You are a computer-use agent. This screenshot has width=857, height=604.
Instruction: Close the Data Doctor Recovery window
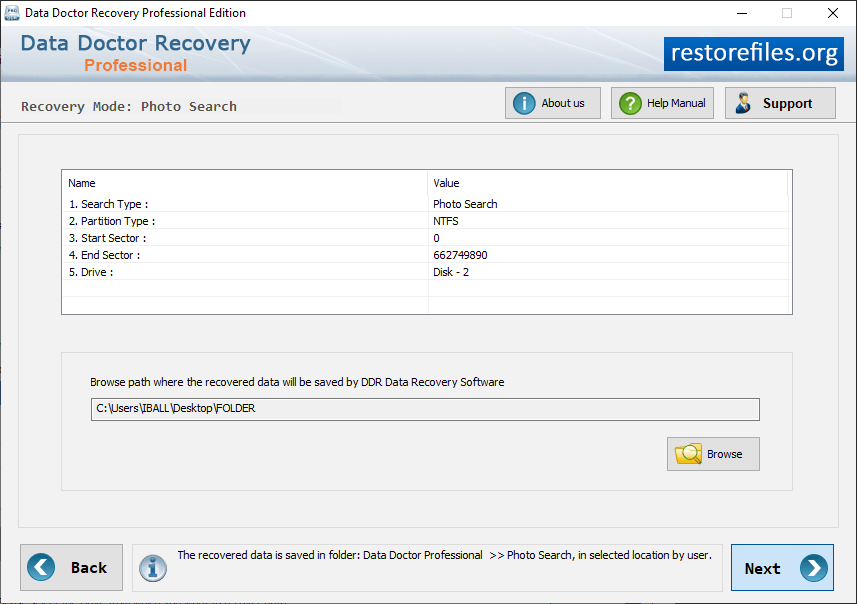[x=832, y=13]
